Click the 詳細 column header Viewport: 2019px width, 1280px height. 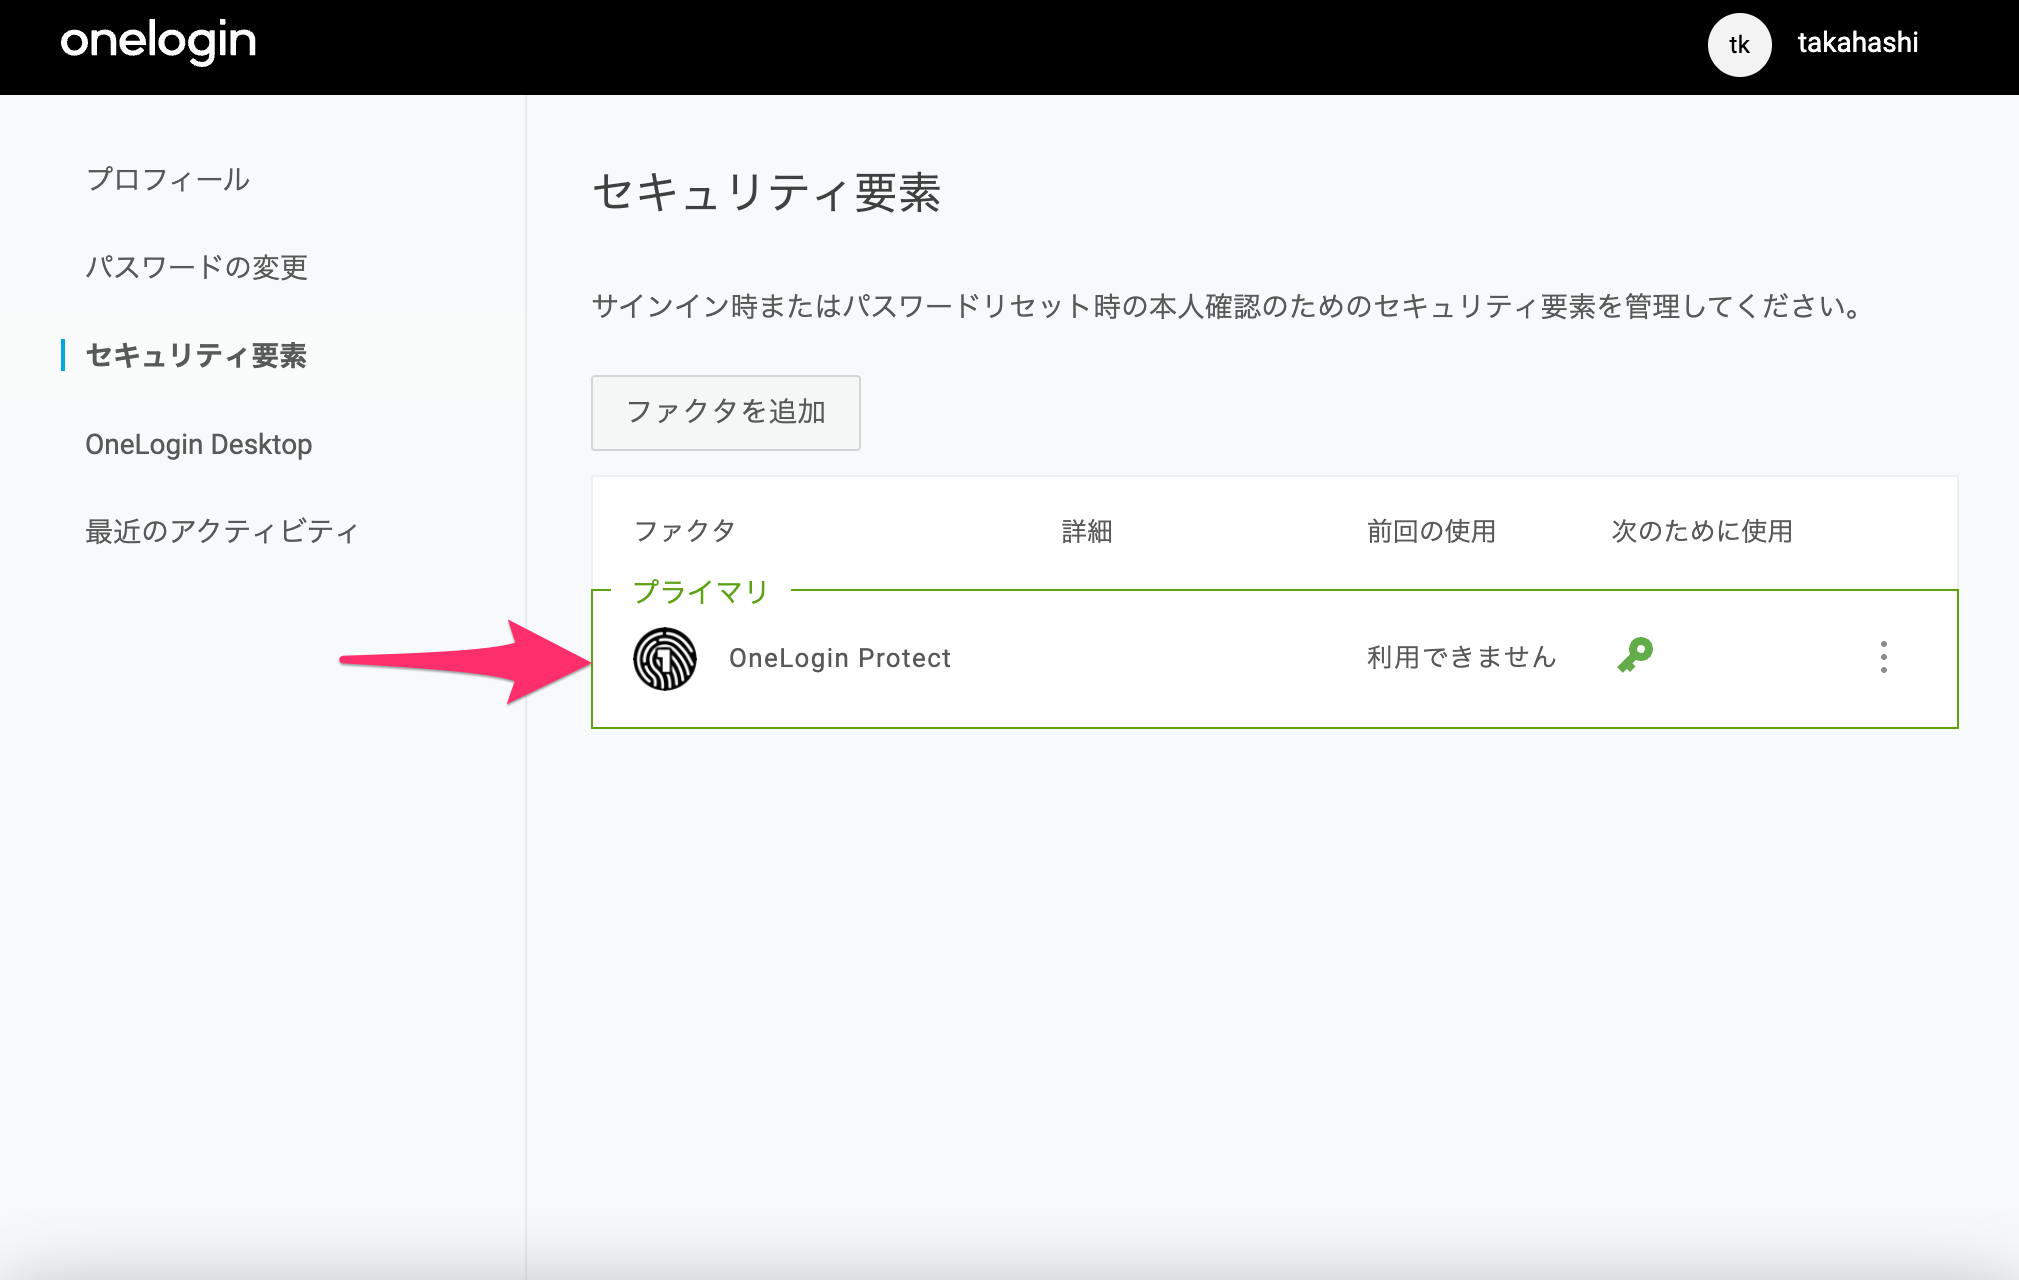click(1087, 531)
